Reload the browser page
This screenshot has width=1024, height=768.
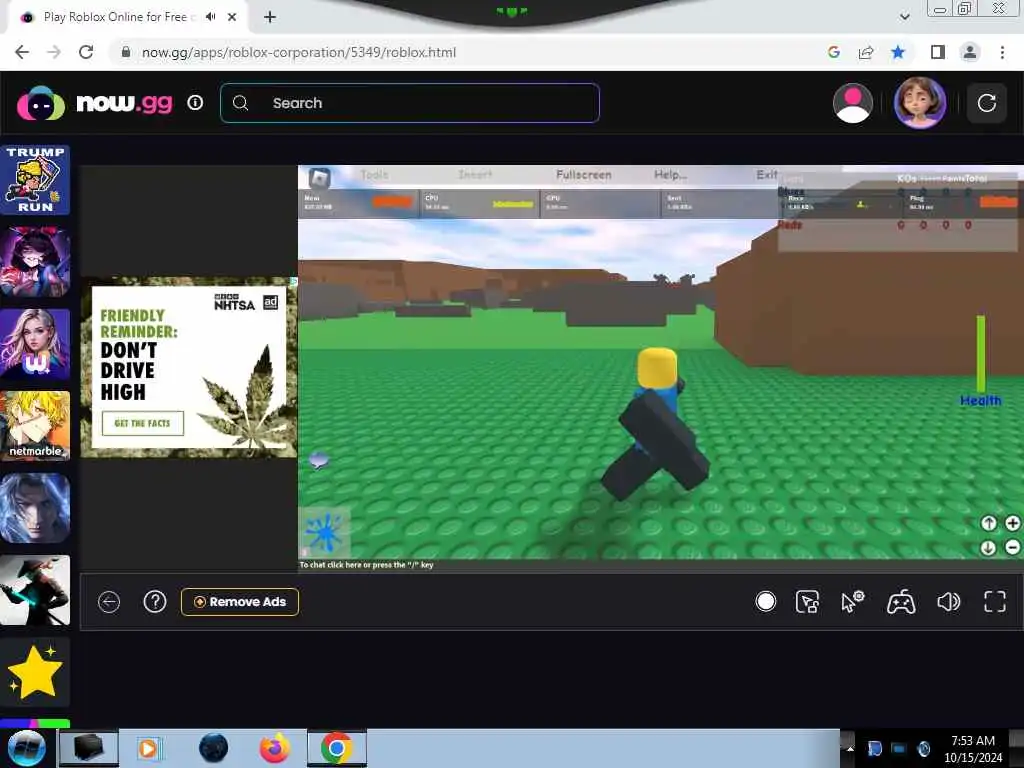[86, 52]
